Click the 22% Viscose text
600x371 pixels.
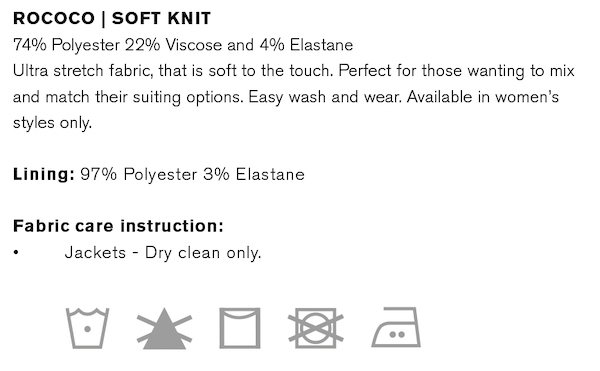[173, 45]
